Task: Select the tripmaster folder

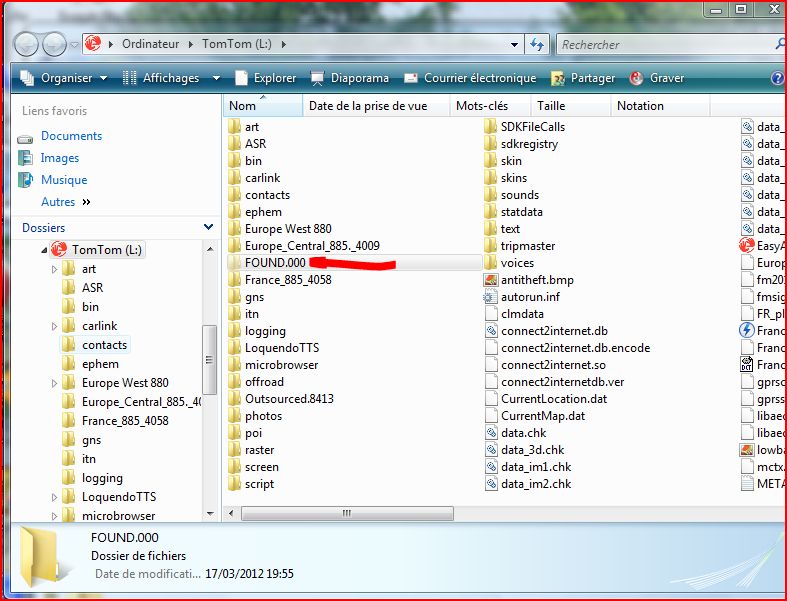Action: [528, 246]
